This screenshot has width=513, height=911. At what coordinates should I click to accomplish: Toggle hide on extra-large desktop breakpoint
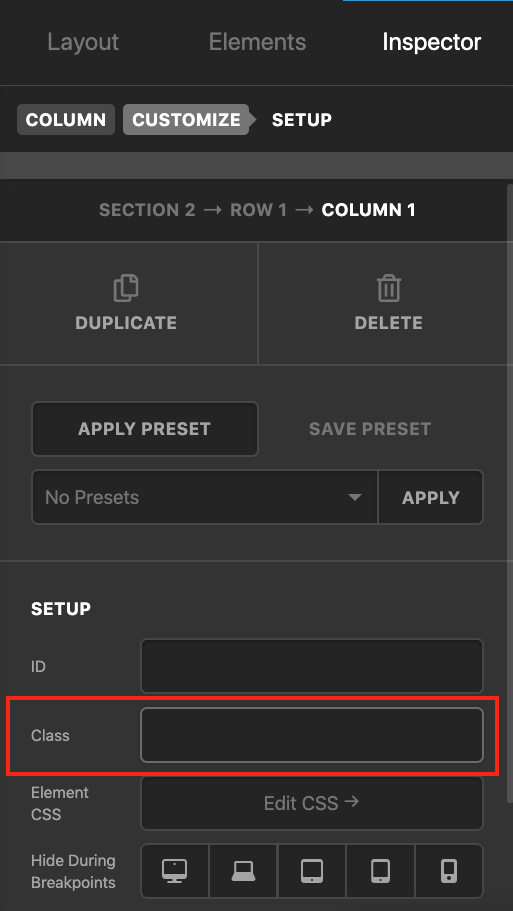point(175,871)
